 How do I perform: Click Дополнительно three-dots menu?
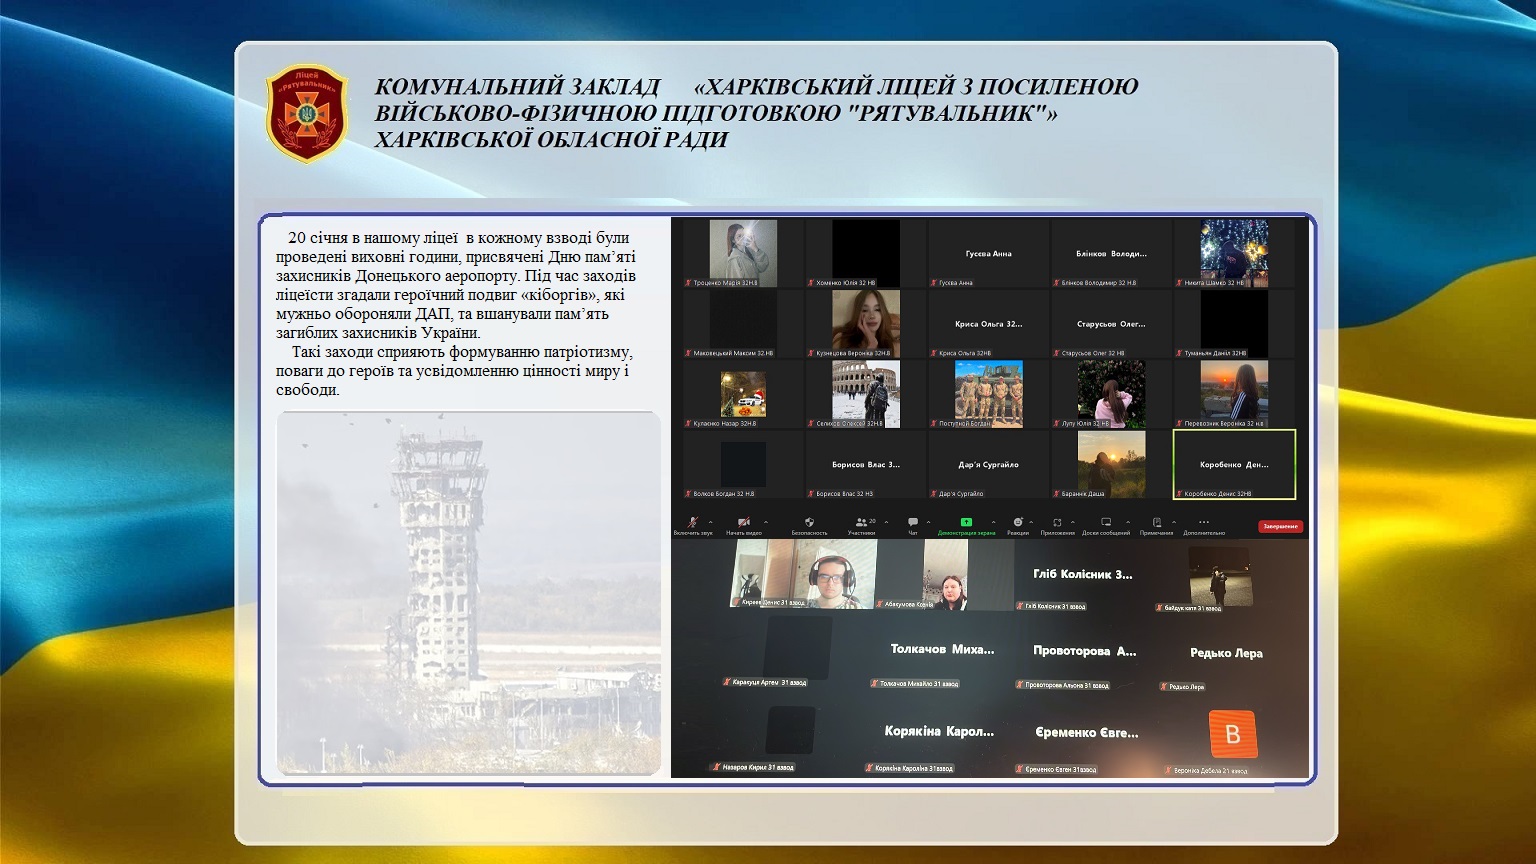coord(1204,522)
